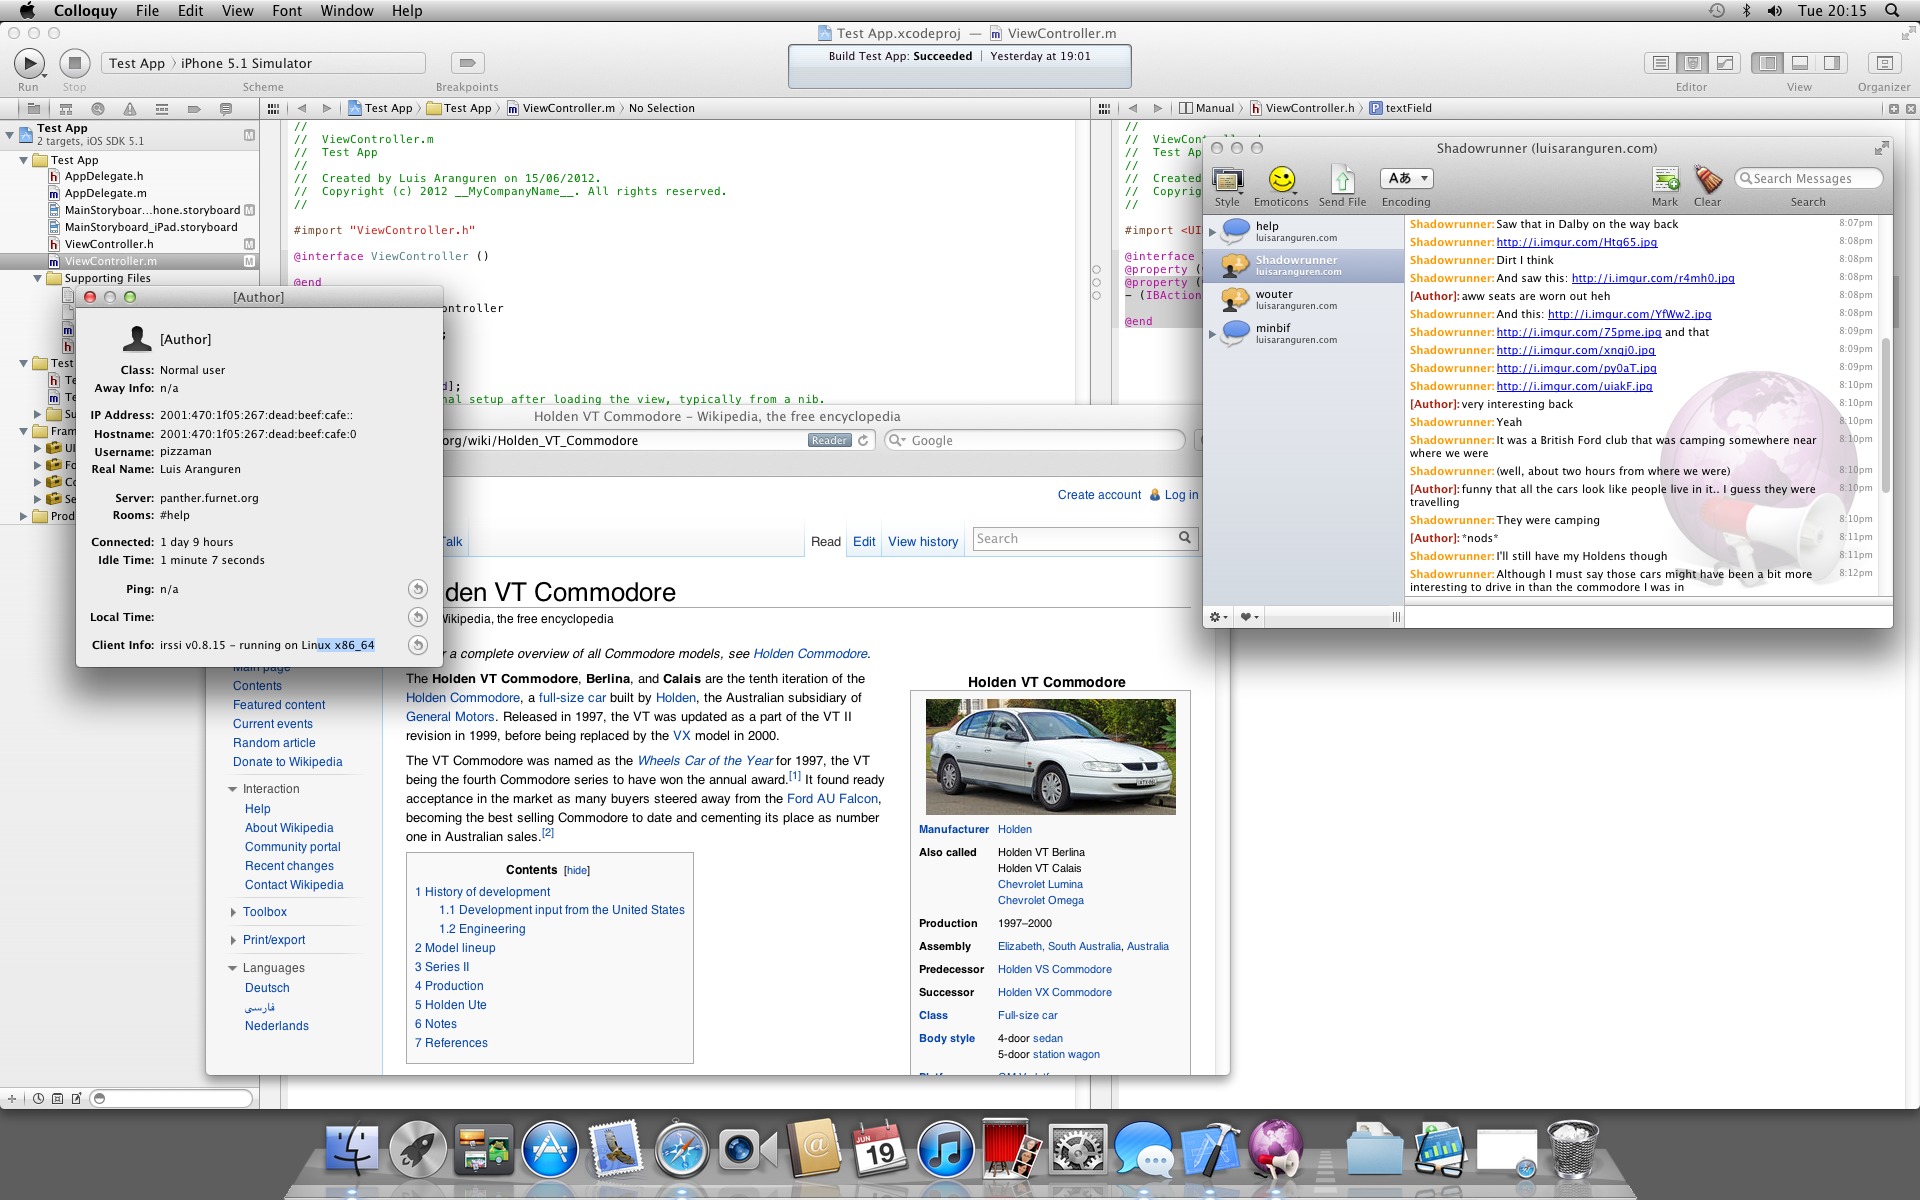This screenshot has width=1920, height=1200.
Task: Click Mark icon in Colloquy toolbar
Action: 1665,180
